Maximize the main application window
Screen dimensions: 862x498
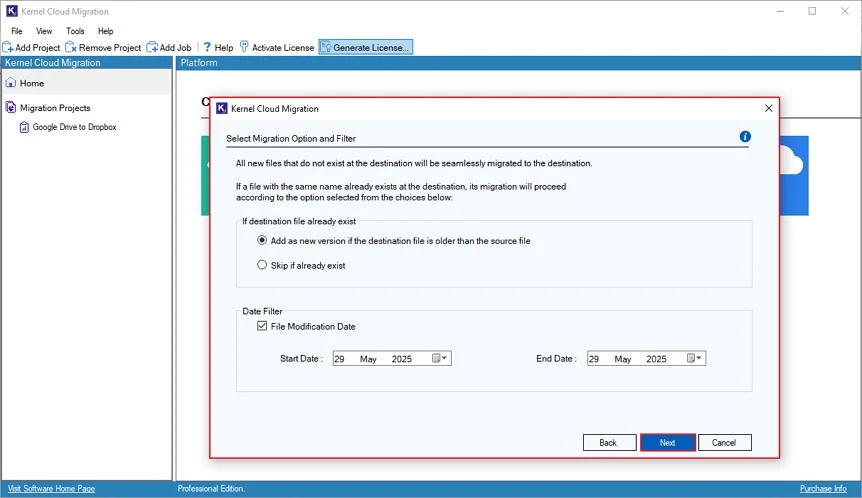[812, 11]
